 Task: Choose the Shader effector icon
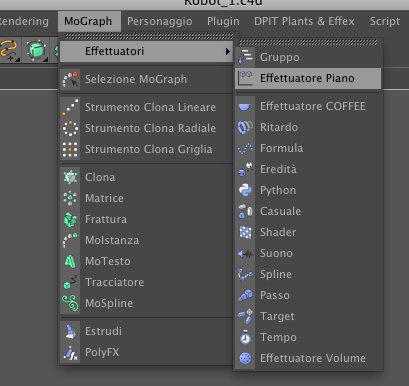[246, 232]
